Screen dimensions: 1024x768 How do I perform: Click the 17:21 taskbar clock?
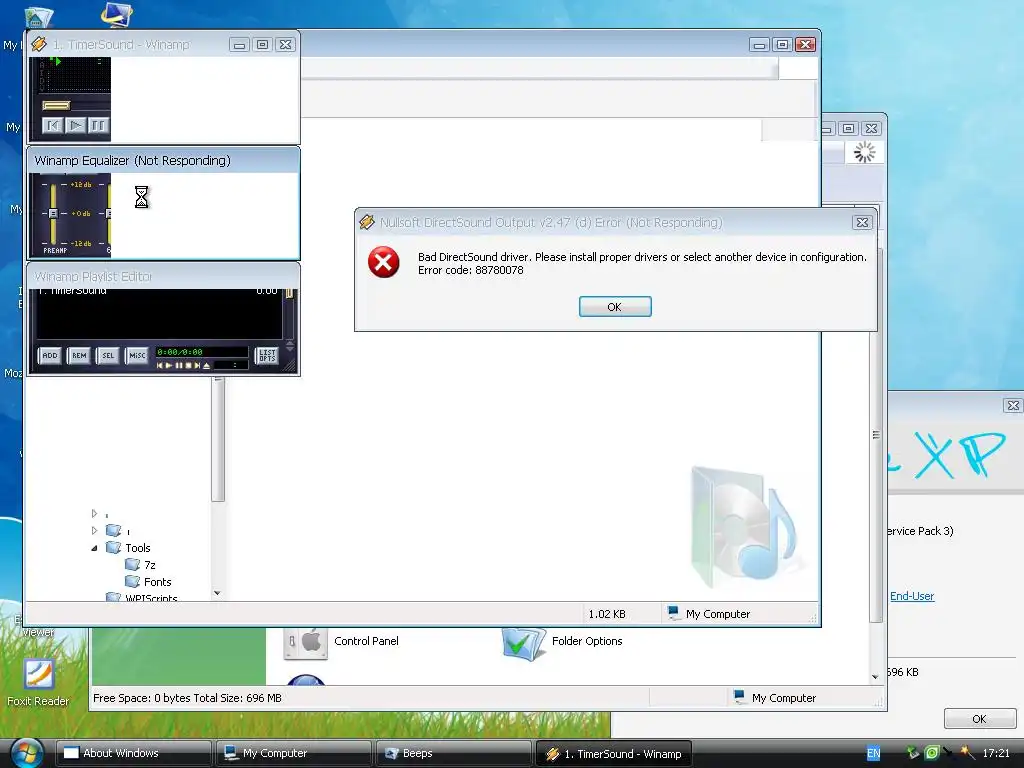pos(996,753)
